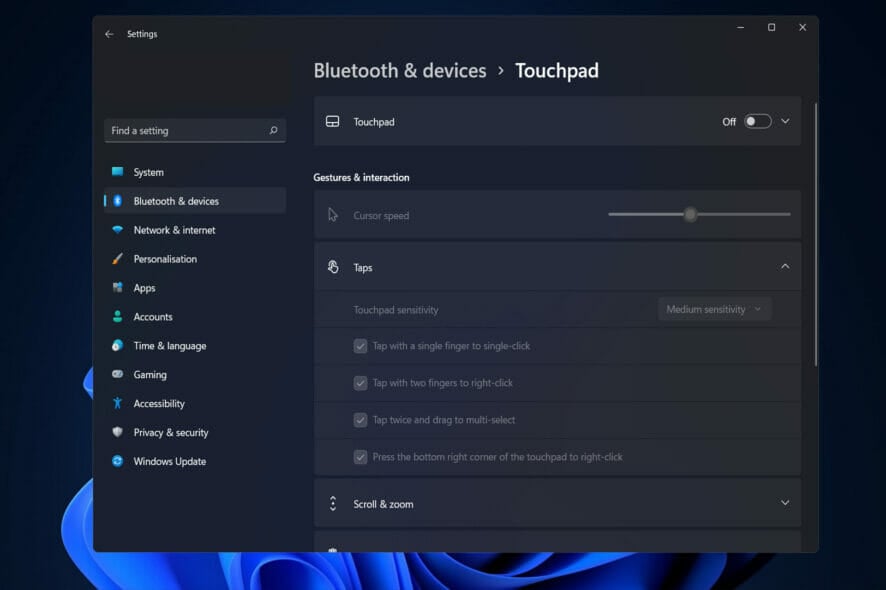Turn on the Touchpad toggle switch
This screenshot has width=886, height=590.
pos(757,122)
